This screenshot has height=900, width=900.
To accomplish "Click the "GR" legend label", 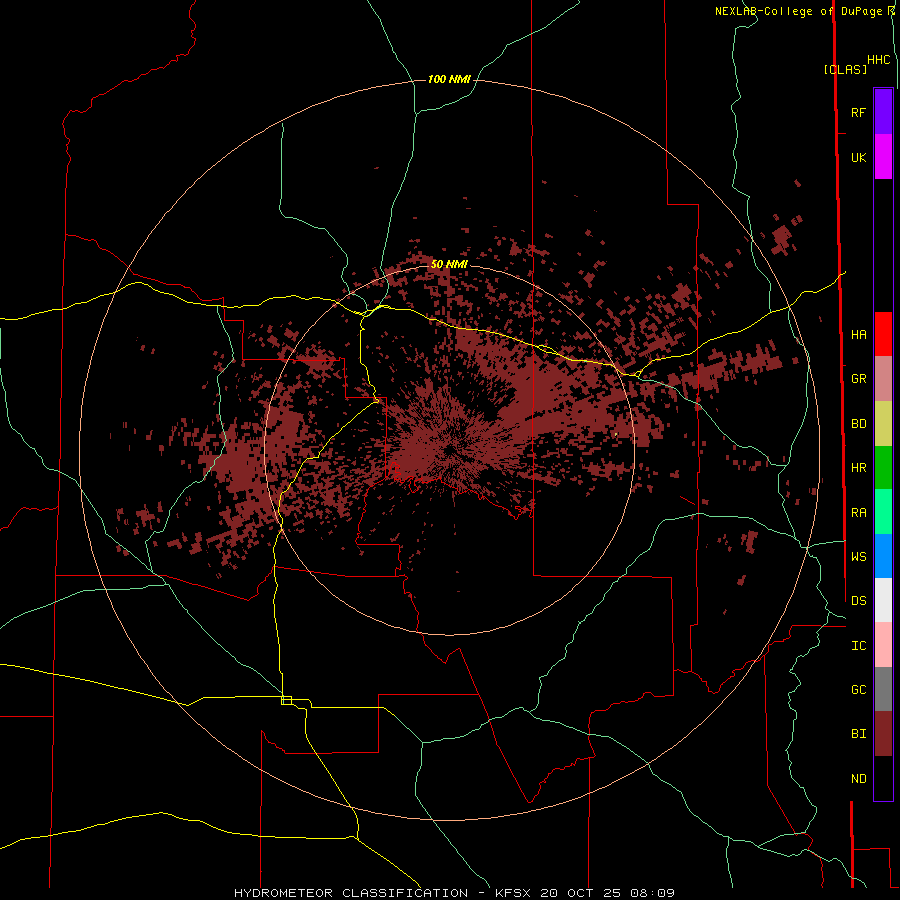I will [x=858, y=379].
